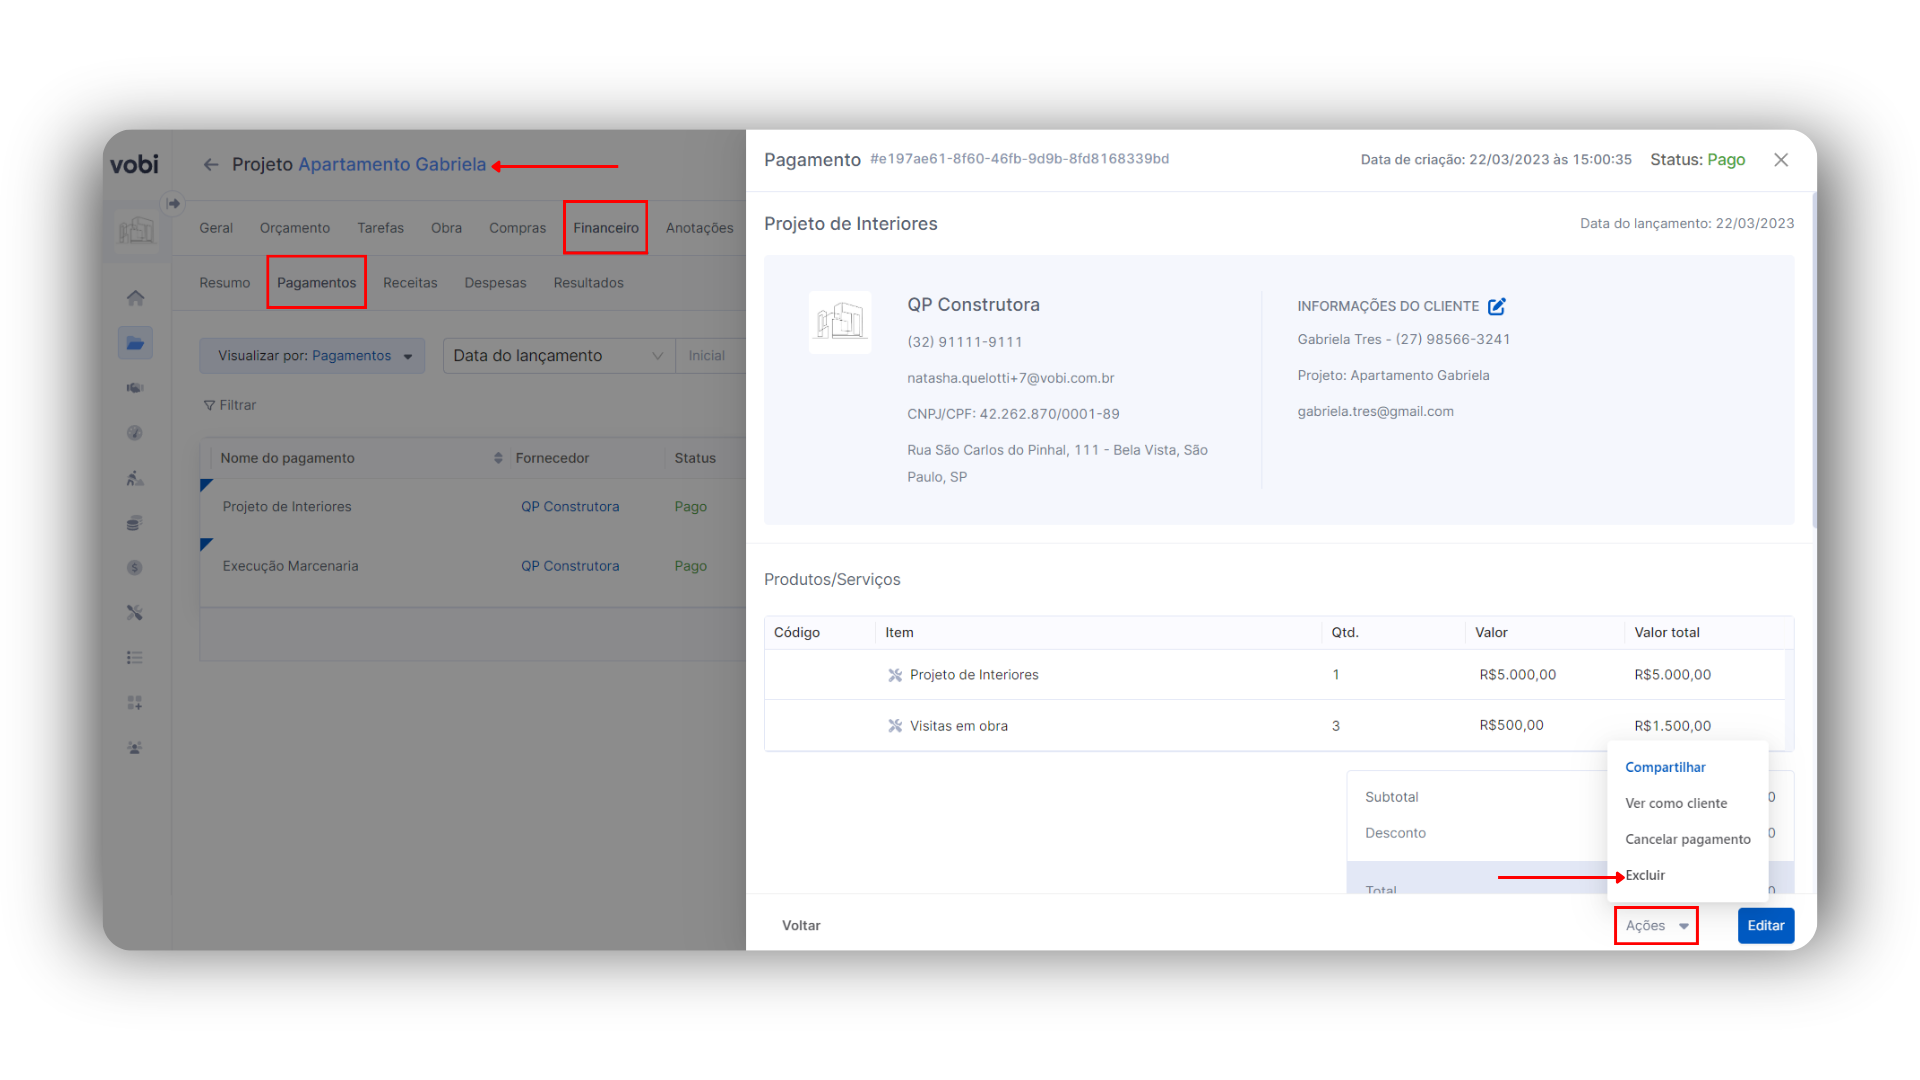Click the Voltar button
This screenshot has height=1080, width=1920.
(801, 926)
